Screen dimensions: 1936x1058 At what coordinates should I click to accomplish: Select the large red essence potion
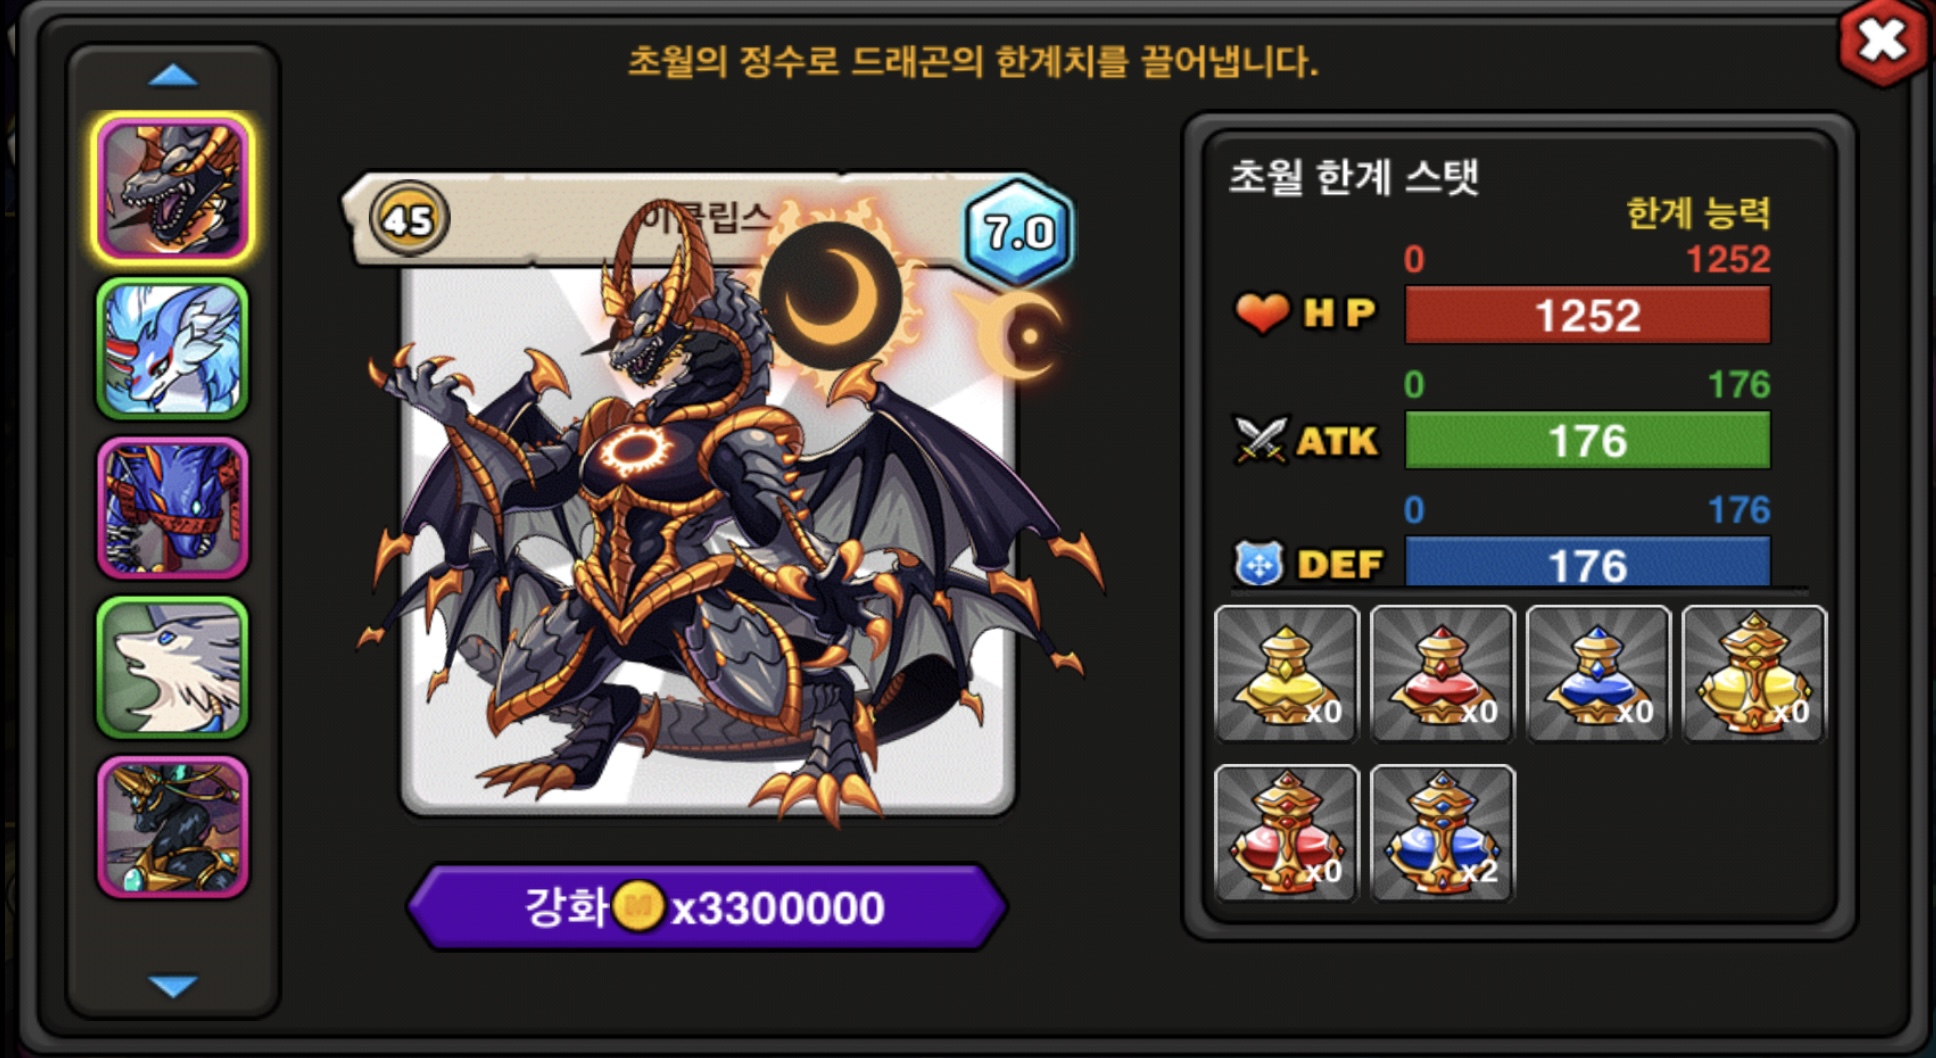[1287, 833]
